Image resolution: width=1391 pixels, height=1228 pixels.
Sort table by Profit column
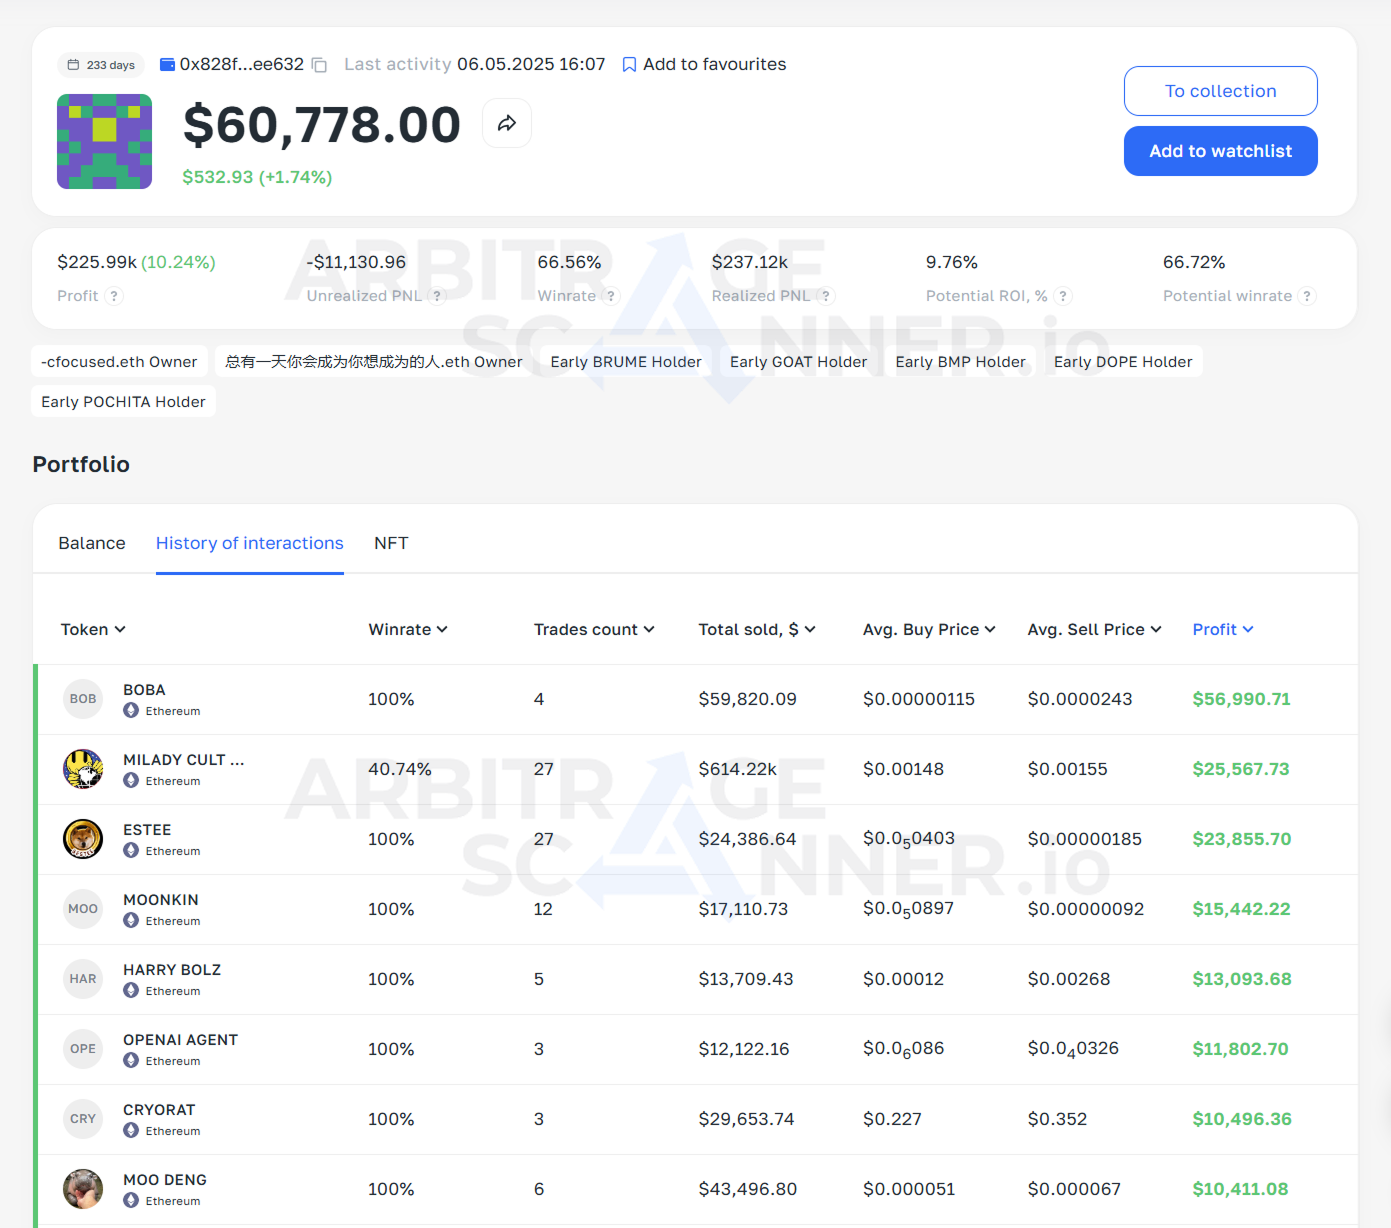[x=1223, y=629]
